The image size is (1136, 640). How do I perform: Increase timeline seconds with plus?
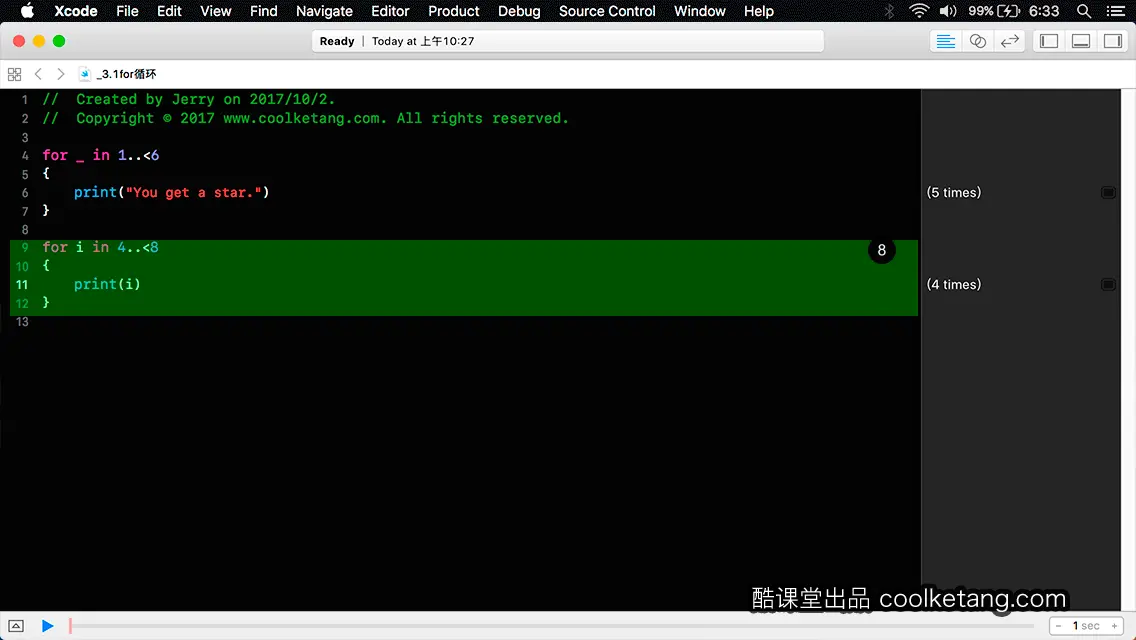1114,626
